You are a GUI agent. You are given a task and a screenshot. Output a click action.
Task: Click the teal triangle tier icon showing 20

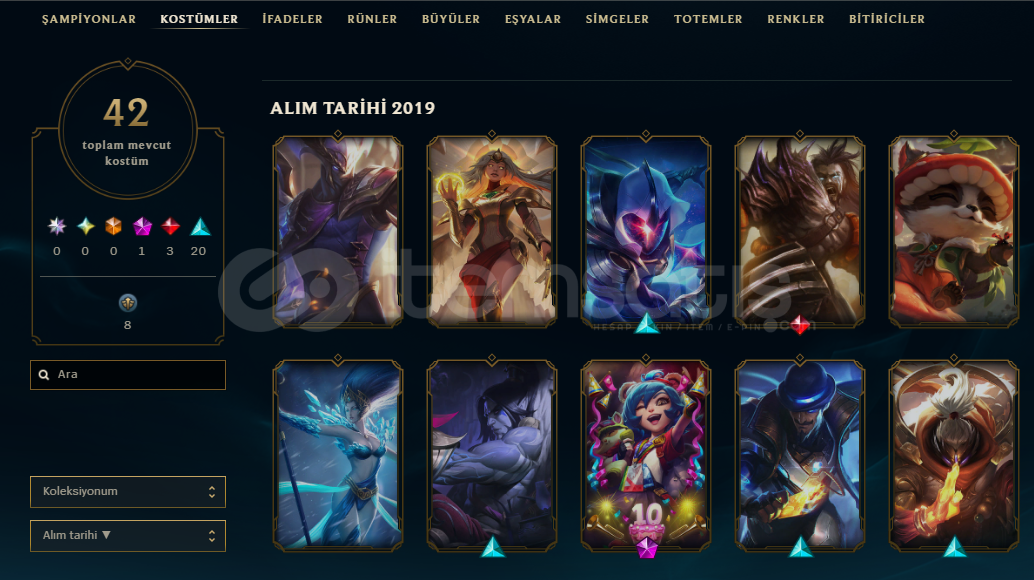pos(200,227)
